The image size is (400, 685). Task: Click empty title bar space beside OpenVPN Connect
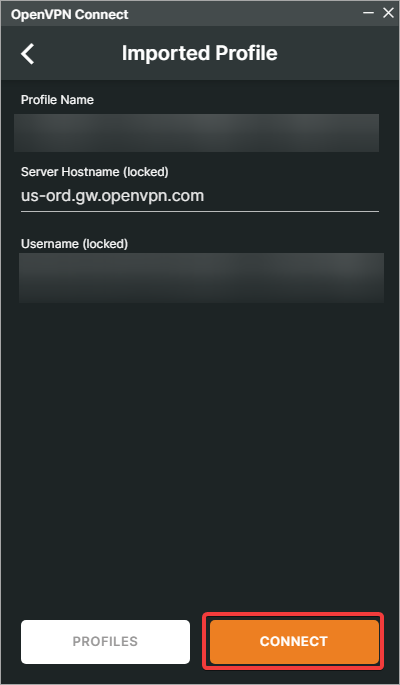tap(245, 14)
